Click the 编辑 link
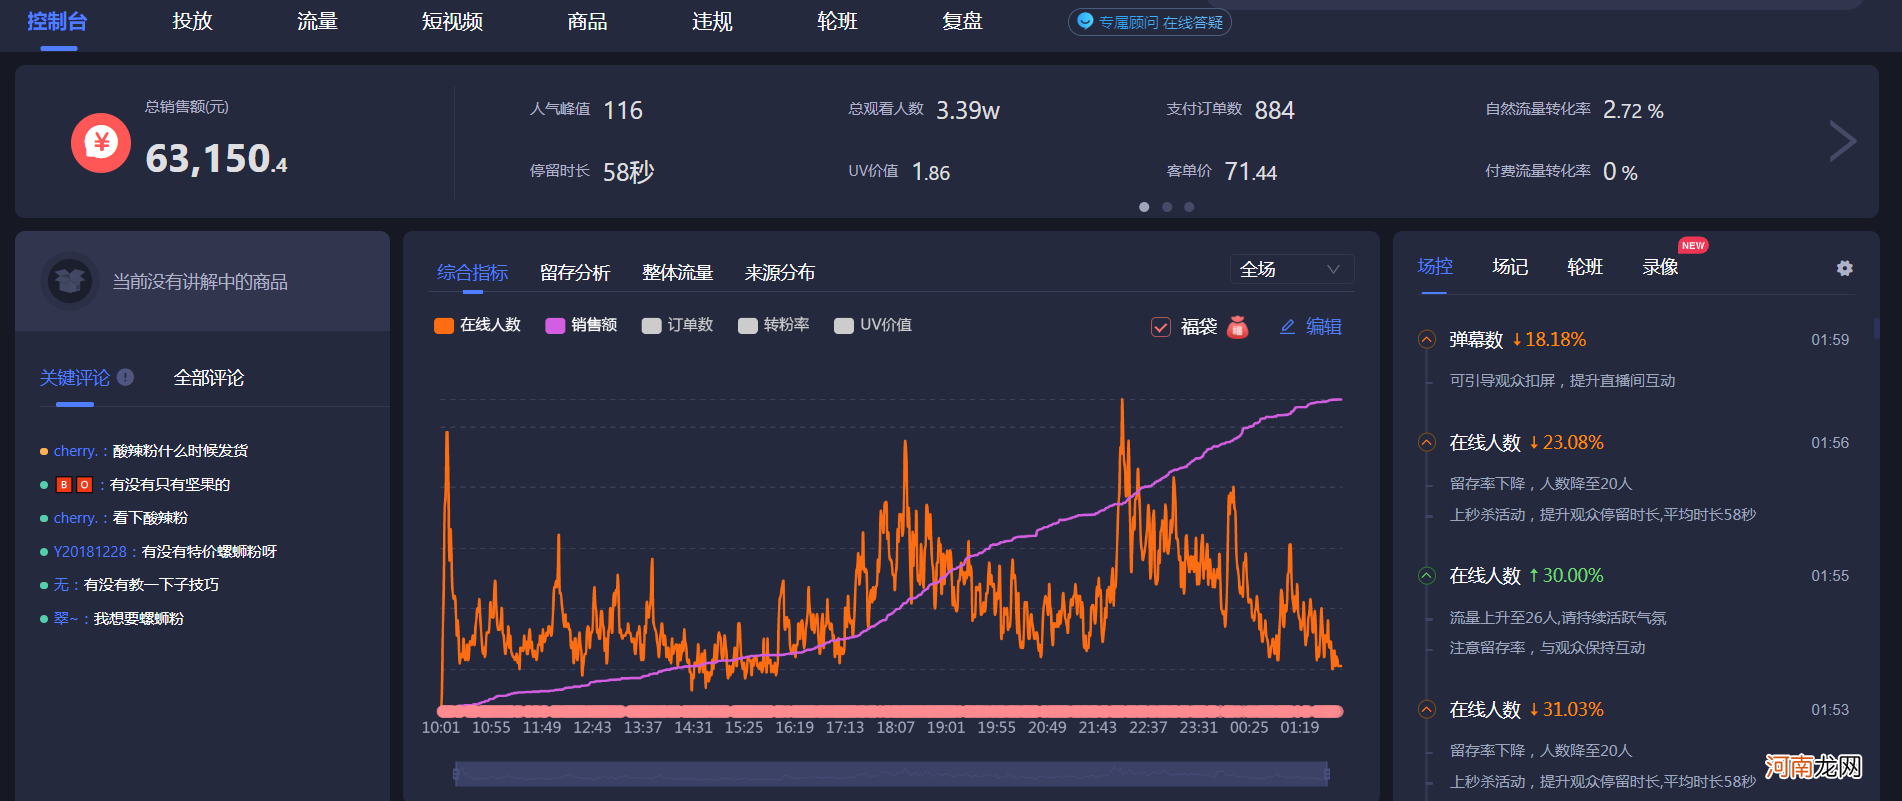Image resolution: width=1902 pixels, height=801 pixels. click(1324, 327)
